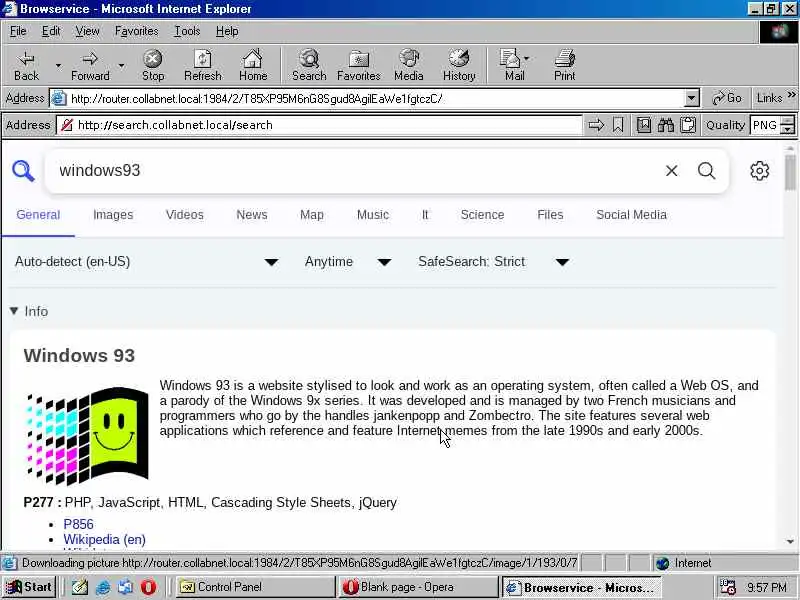Image resolution: width=800 pixels, height=600 pixels.
Task: Switch to the Videos tab
Action: tap(184, 215)
